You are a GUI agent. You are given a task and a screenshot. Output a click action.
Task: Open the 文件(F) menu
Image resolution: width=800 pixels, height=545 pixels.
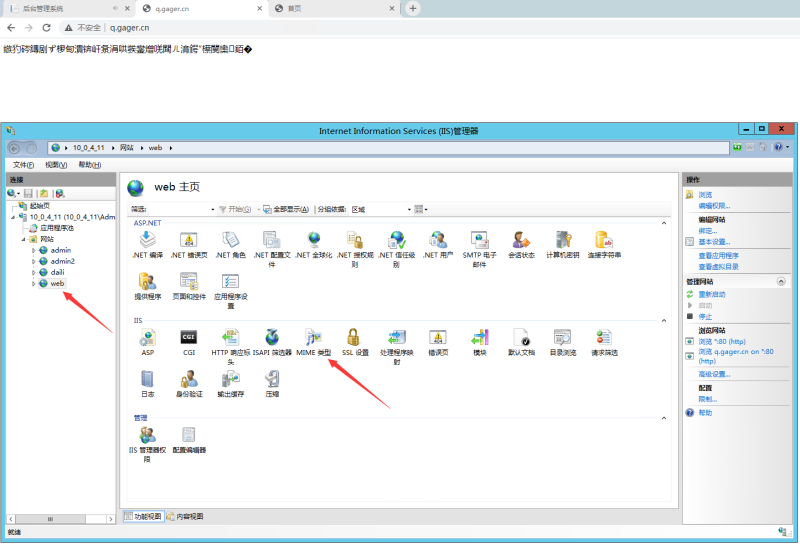(23, 165)
